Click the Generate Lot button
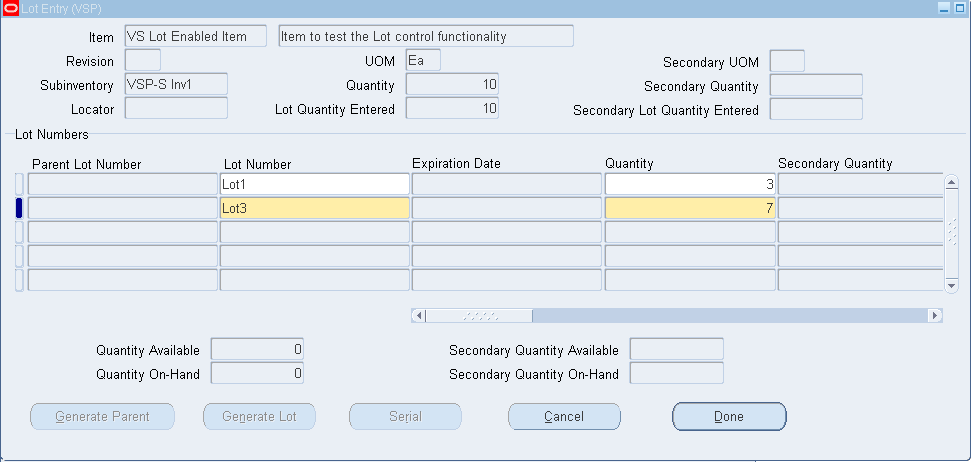Screen dimensions: 971x462 pos(259,417)
